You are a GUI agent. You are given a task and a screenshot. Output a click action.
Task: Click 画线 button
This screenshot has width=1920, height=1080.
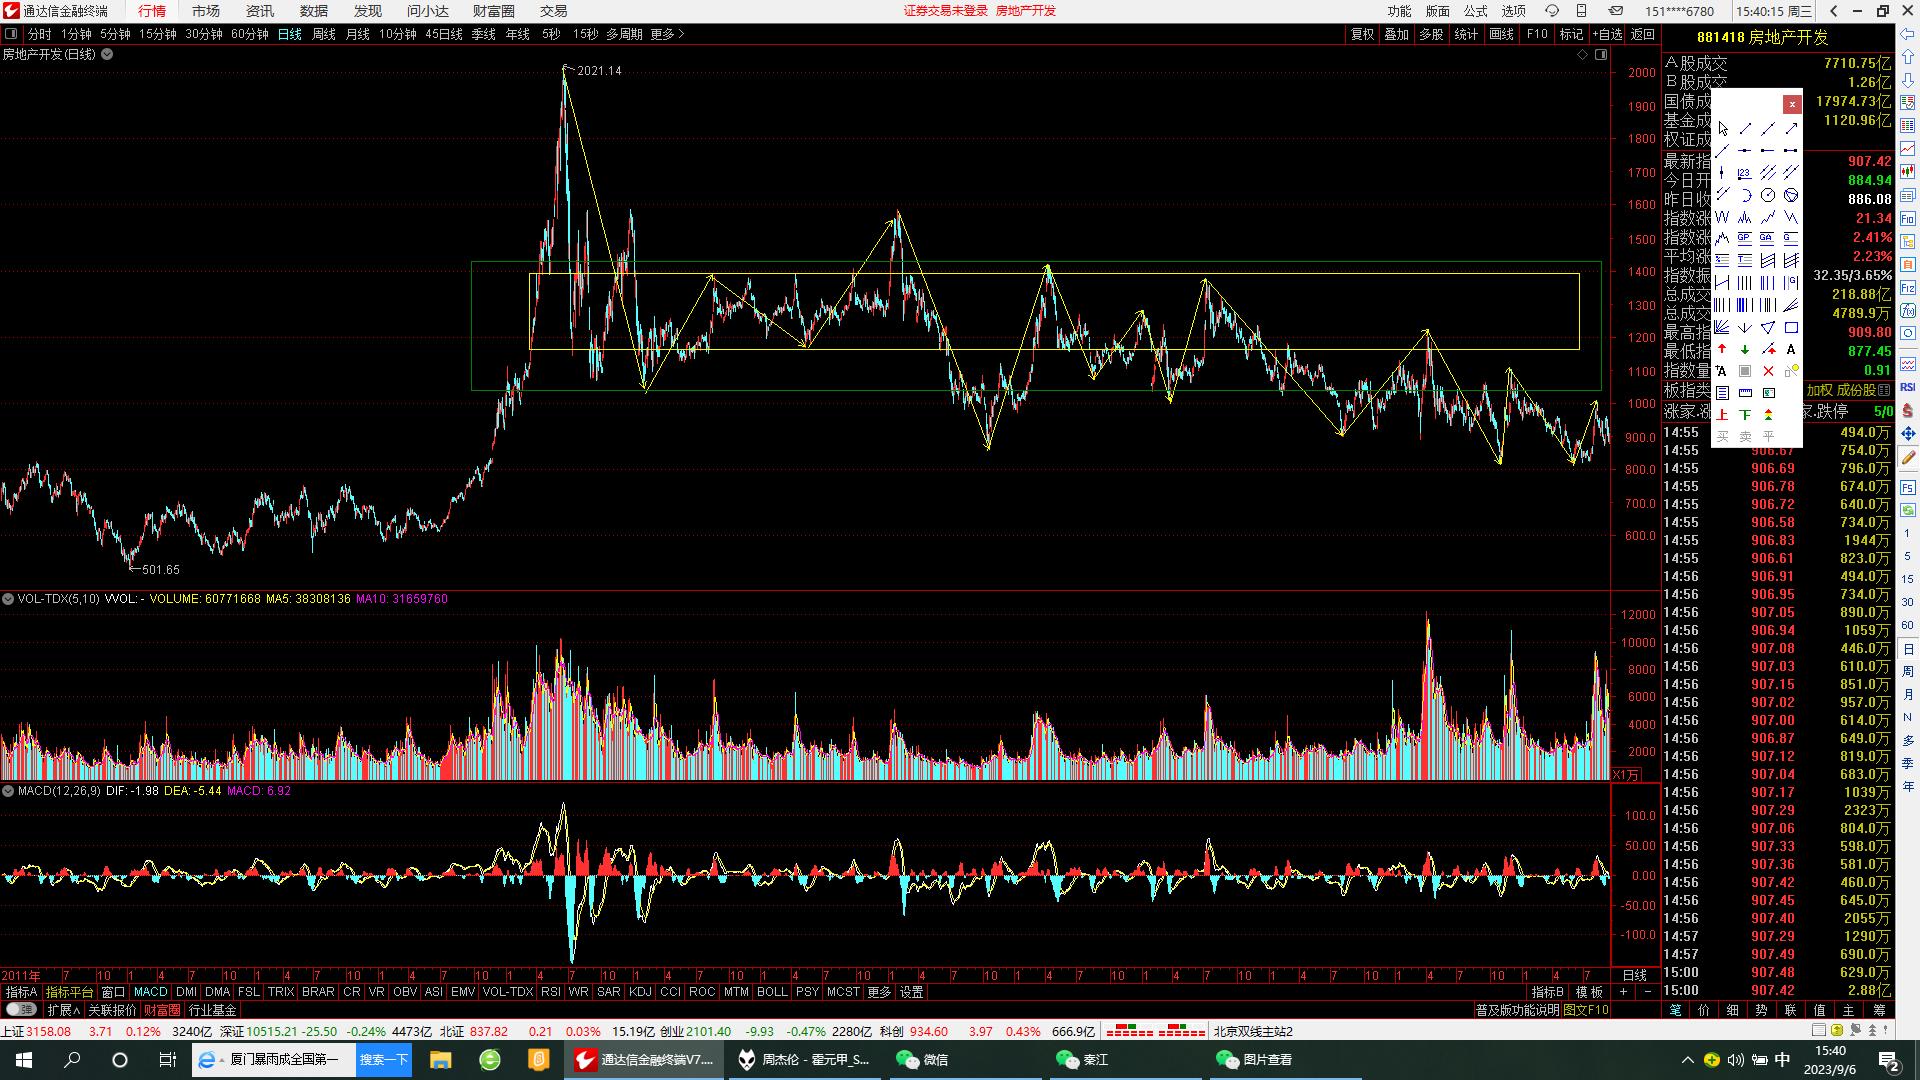click(1502, 34)
